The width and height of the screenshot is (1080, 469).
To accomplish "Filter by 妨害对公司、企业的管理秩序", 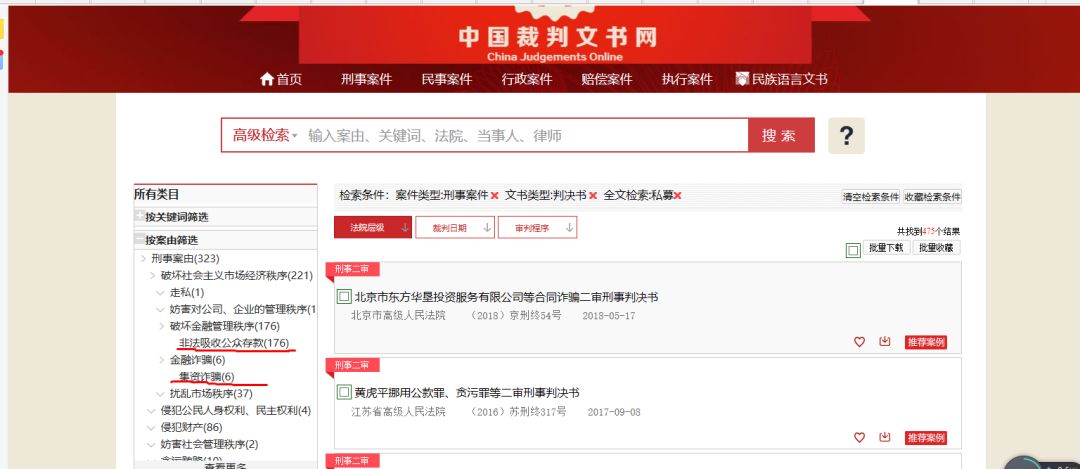I will (x=242, y=310).
